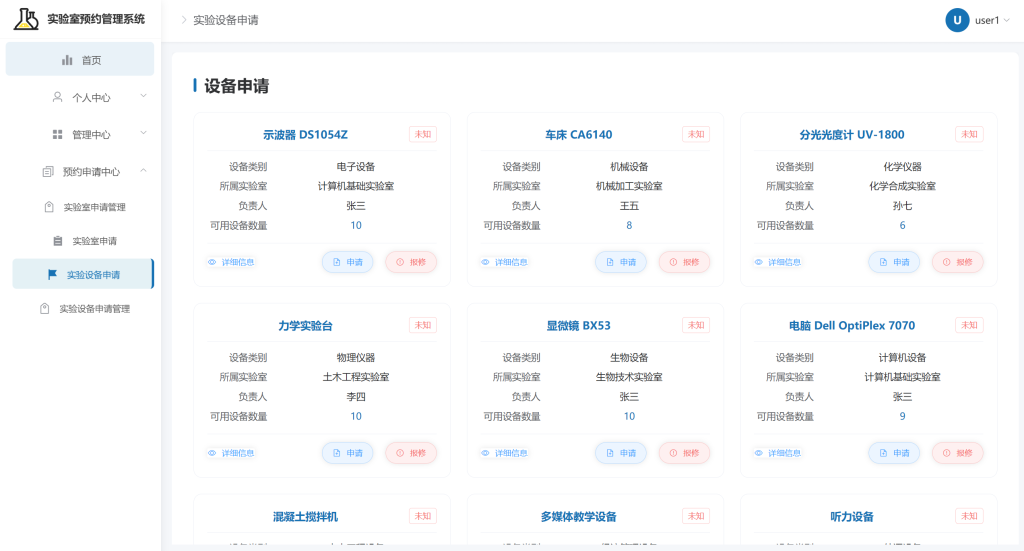Click quantity 8 on 车床 CA6140 card
Viewport: 1024px width, 551px height.
click(x=629, y=225)
